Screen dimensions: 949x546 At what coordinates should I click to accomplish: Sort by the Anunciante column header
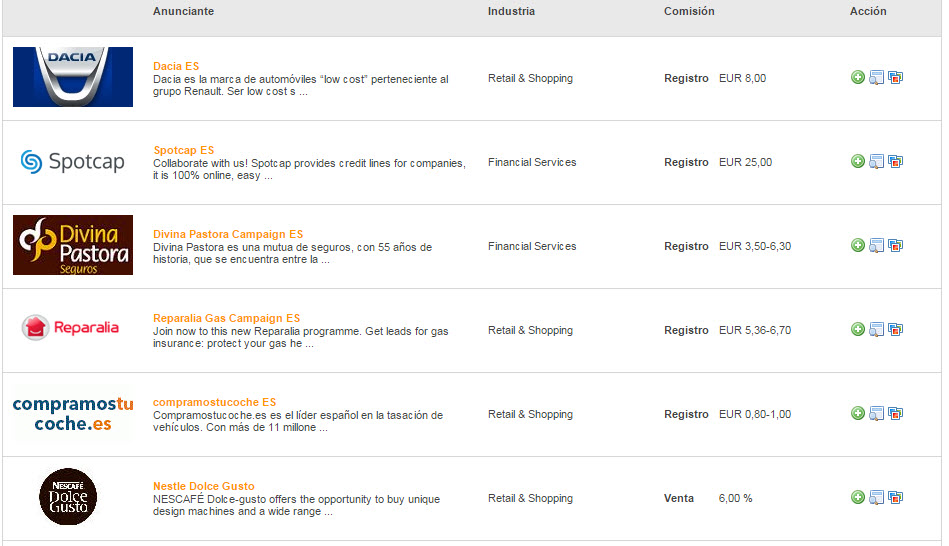pyautogui.click(x=183, y=11)
